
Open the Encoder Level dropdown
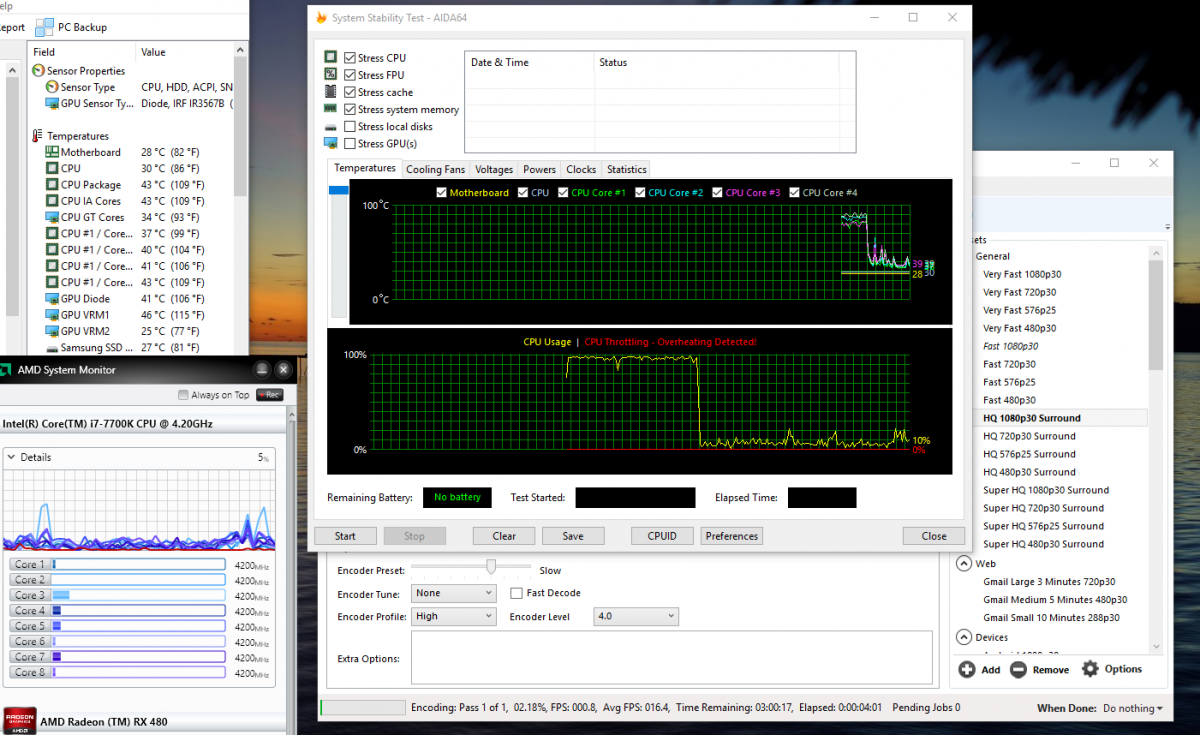tap(636, 616)
